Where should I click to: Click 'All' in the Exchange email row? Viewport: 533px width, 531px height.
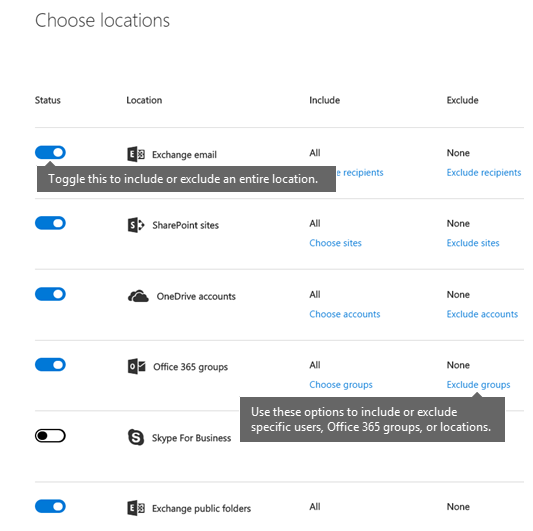tap(315, 153)
